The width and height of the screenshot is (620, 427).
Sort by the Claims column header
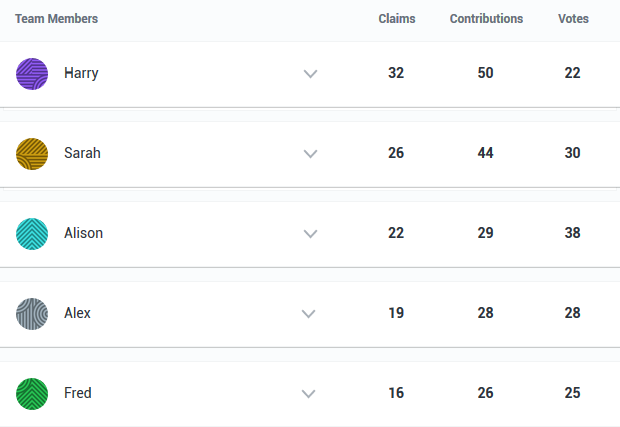[x=397, y=19]
